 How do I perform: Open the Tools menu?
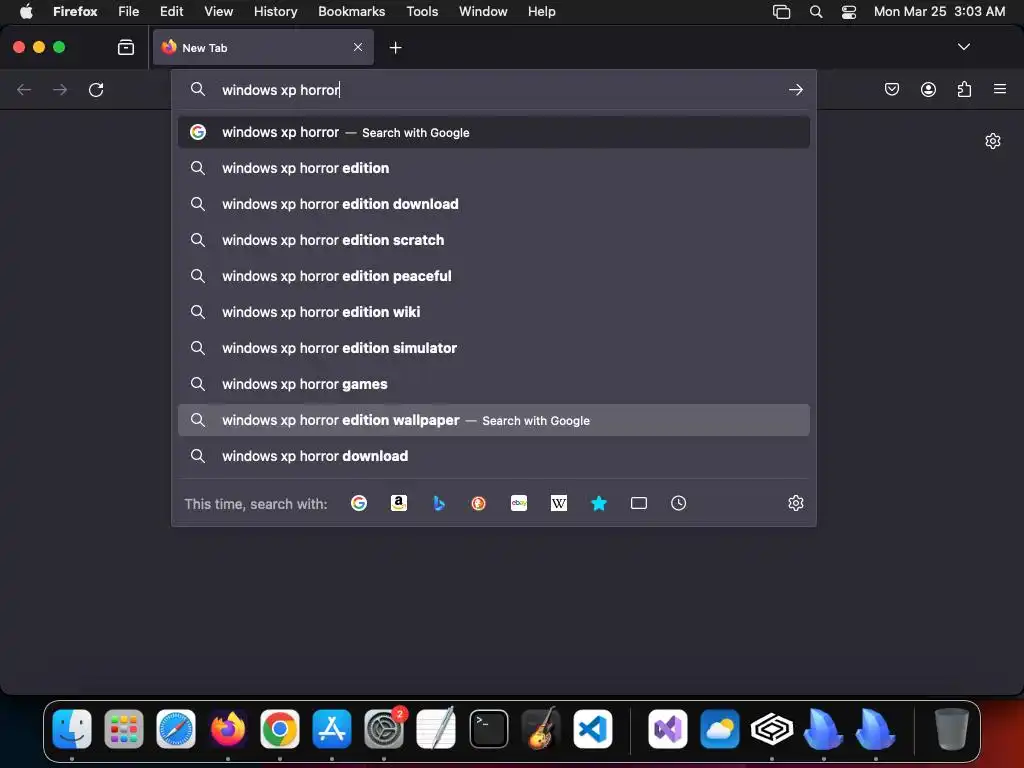tap(422, 11)
